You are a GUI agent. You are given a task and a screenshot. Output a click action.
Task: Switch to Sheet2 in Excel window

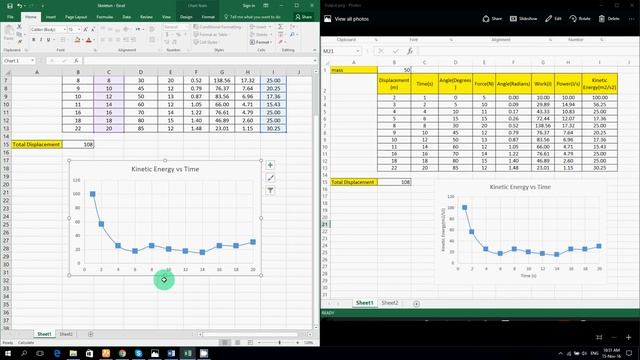coord(66,334)
